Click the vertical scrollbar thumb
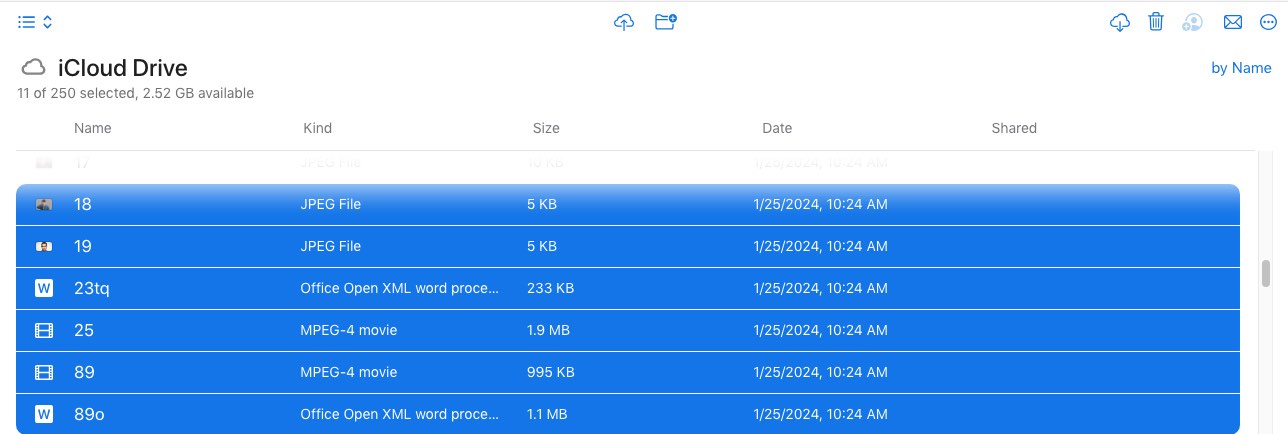Screen dimensions: 1288x434 [x=1265, y=273]
